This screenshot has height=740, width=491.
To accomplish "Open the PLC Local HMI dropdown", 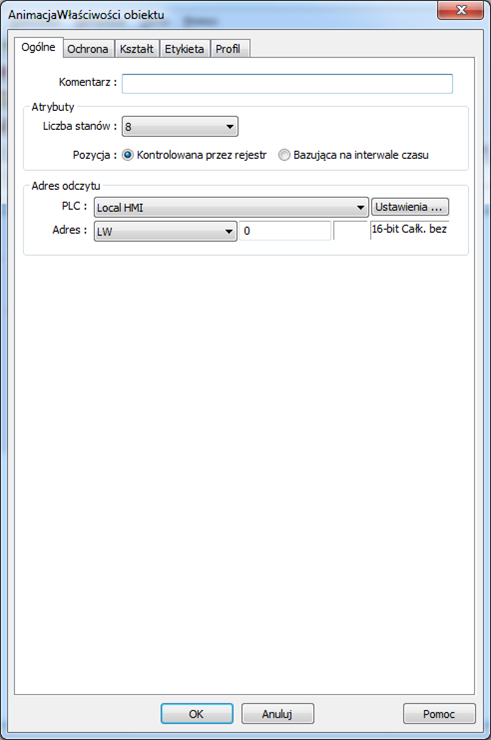I will click(x=231, y=207).
